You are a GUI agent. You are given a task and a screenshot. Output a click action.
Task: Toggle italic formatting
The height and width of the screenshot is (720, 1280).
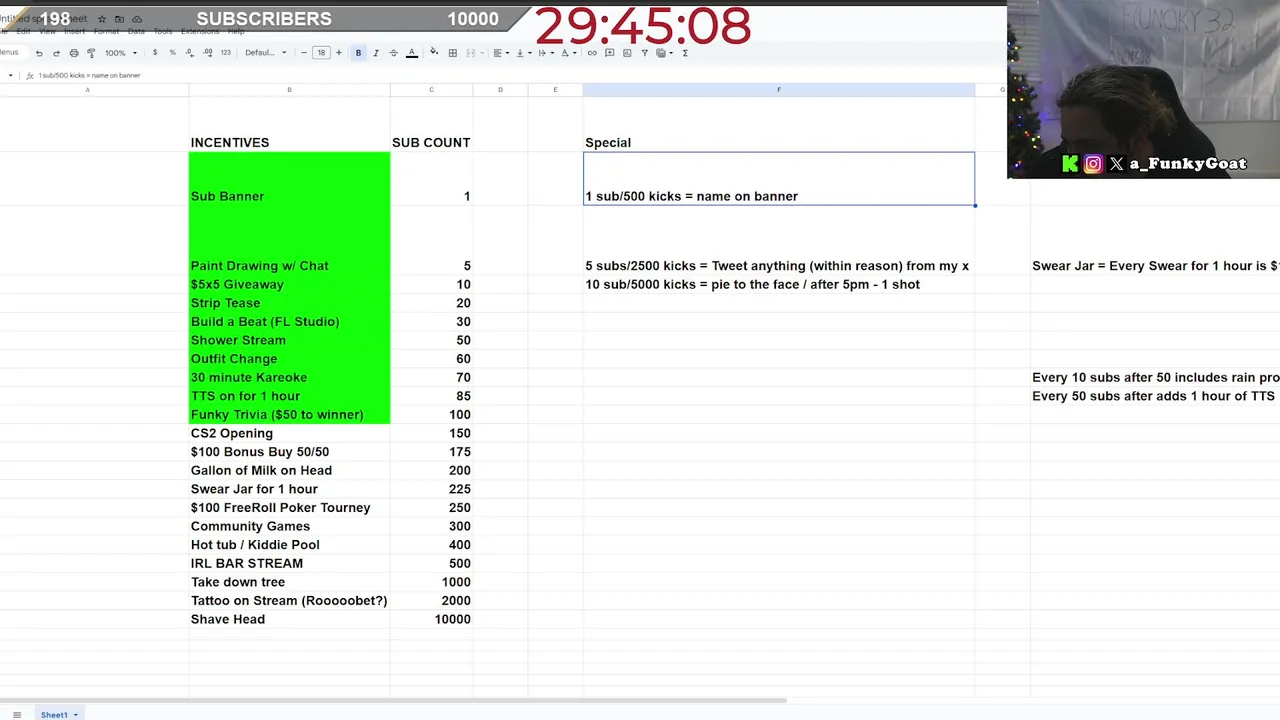376,53
